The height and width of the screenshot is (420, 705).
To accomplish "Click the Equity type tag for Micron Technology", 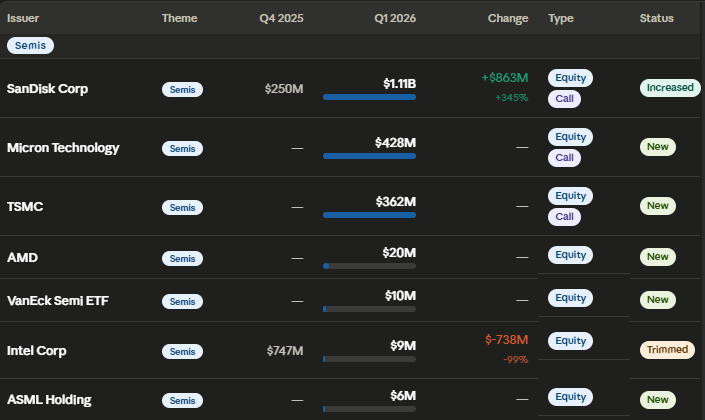I will (x=570, y=137).
